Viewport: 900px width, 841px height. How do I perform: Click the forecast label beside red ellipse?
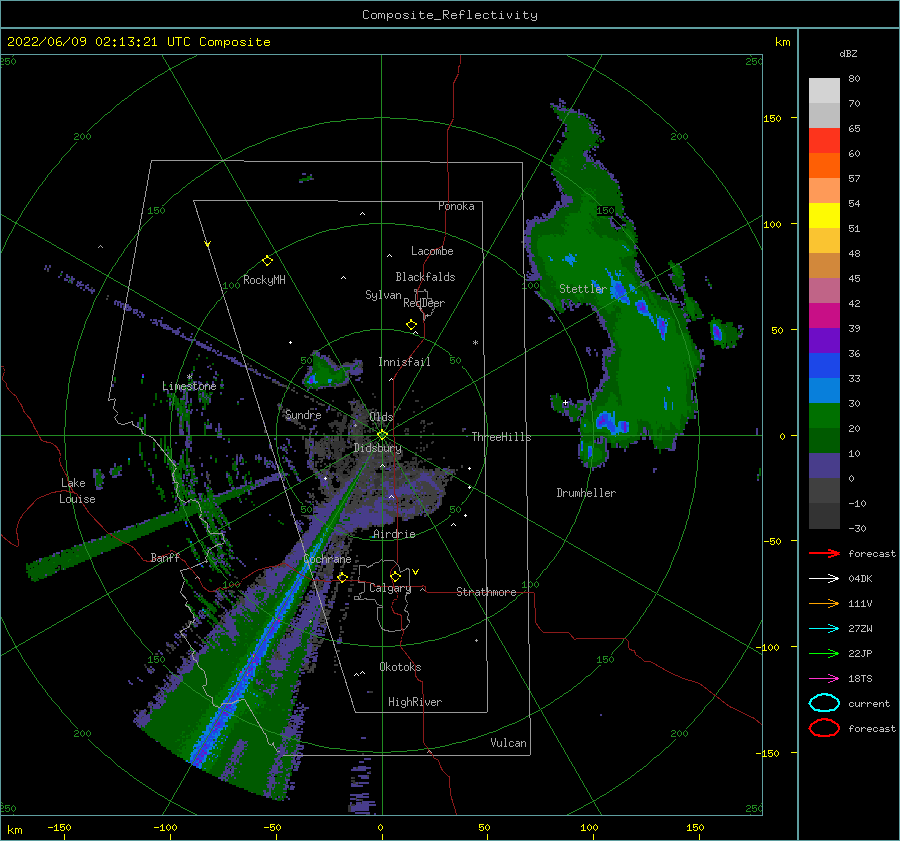872,728
